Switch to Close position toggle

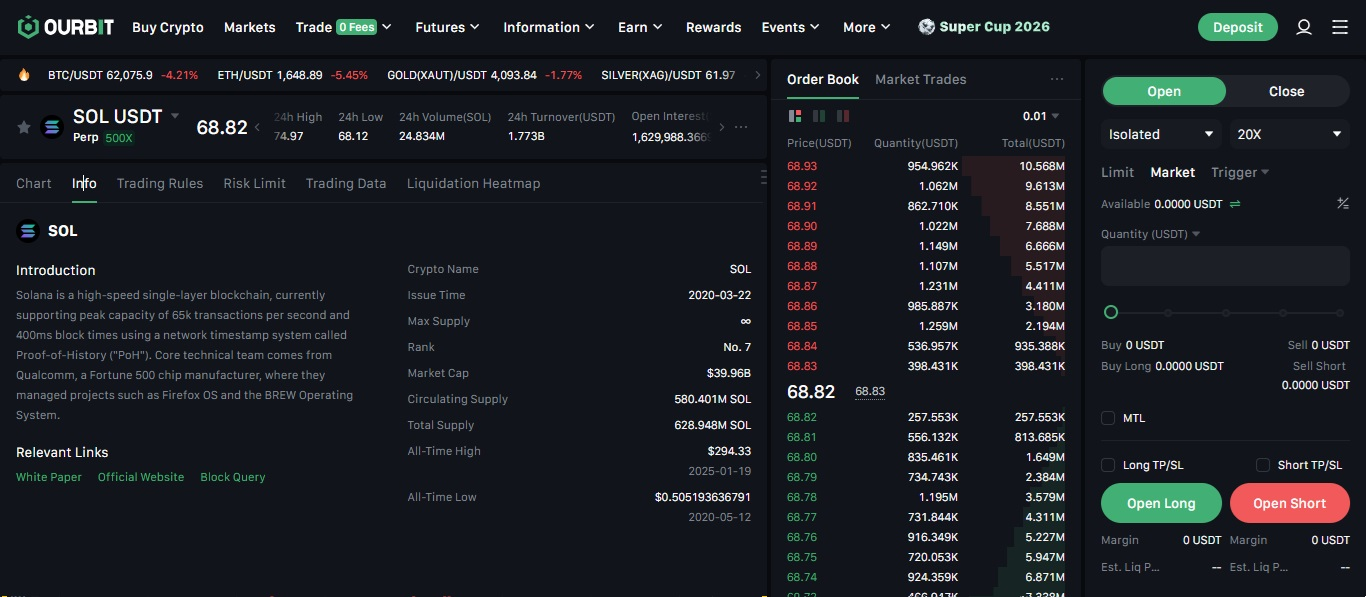[x=1287, y=91]
